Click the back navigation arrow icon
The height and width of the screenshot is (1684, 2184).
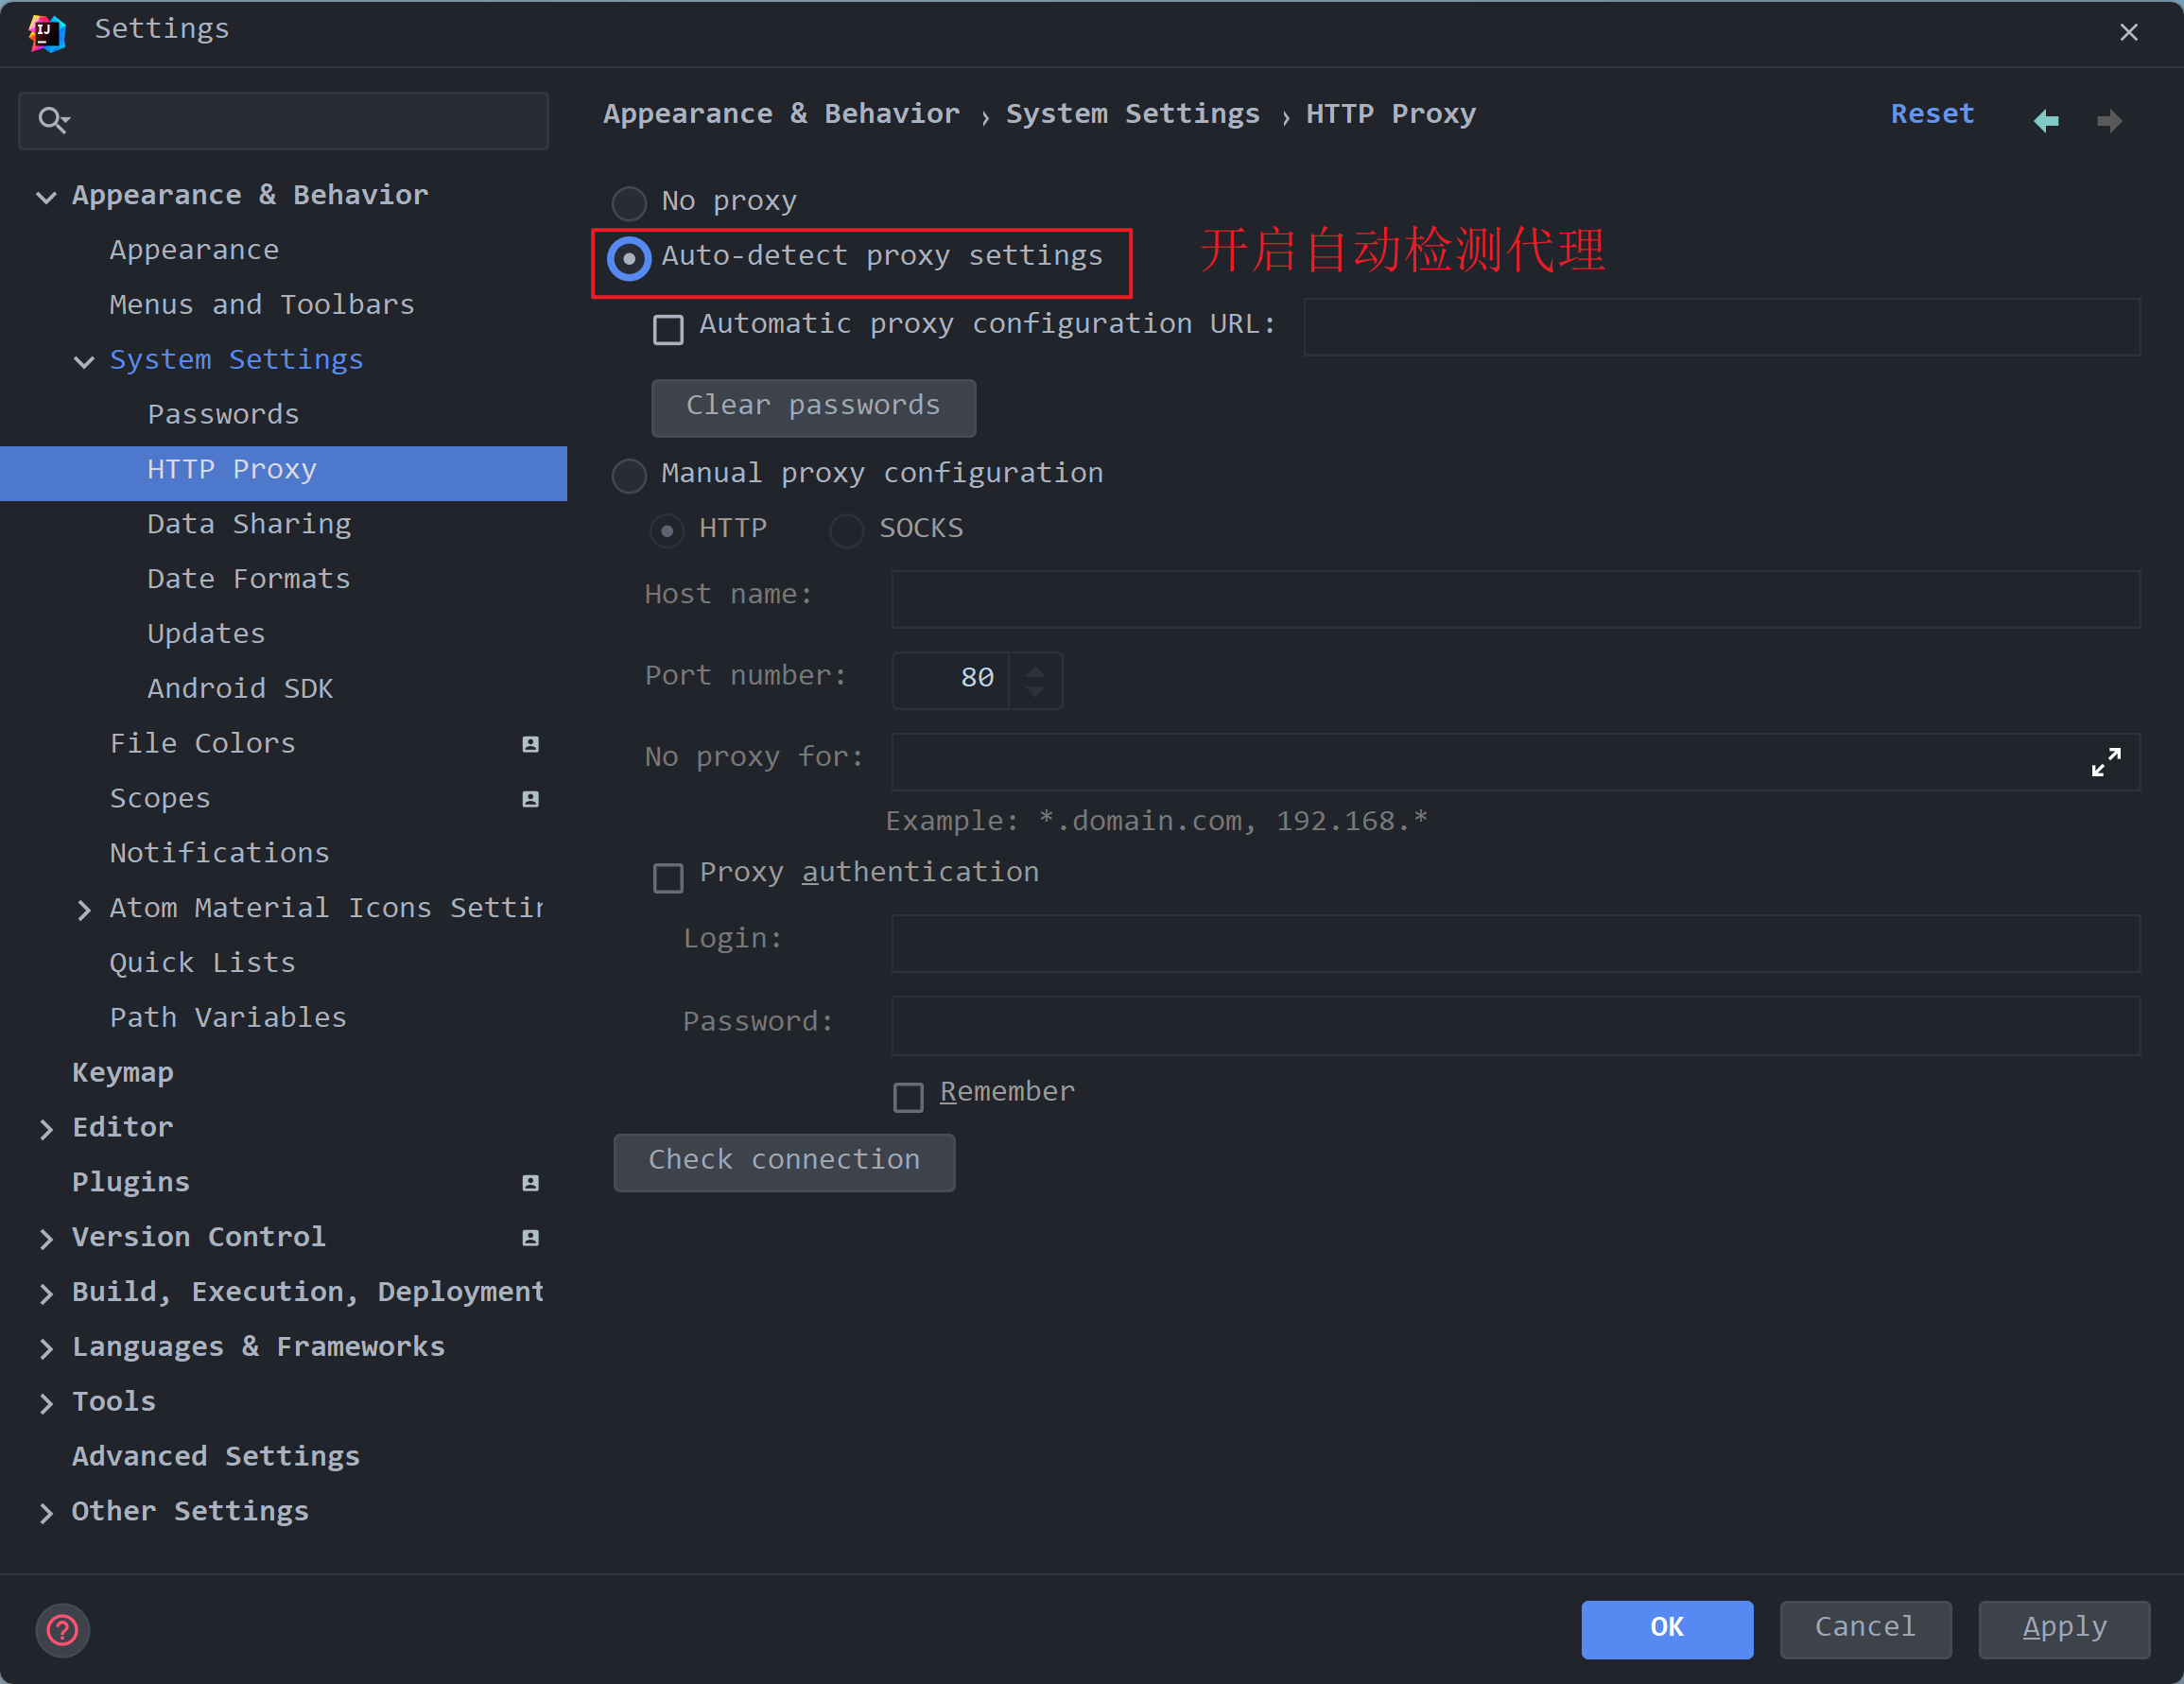click(2046, 121)
